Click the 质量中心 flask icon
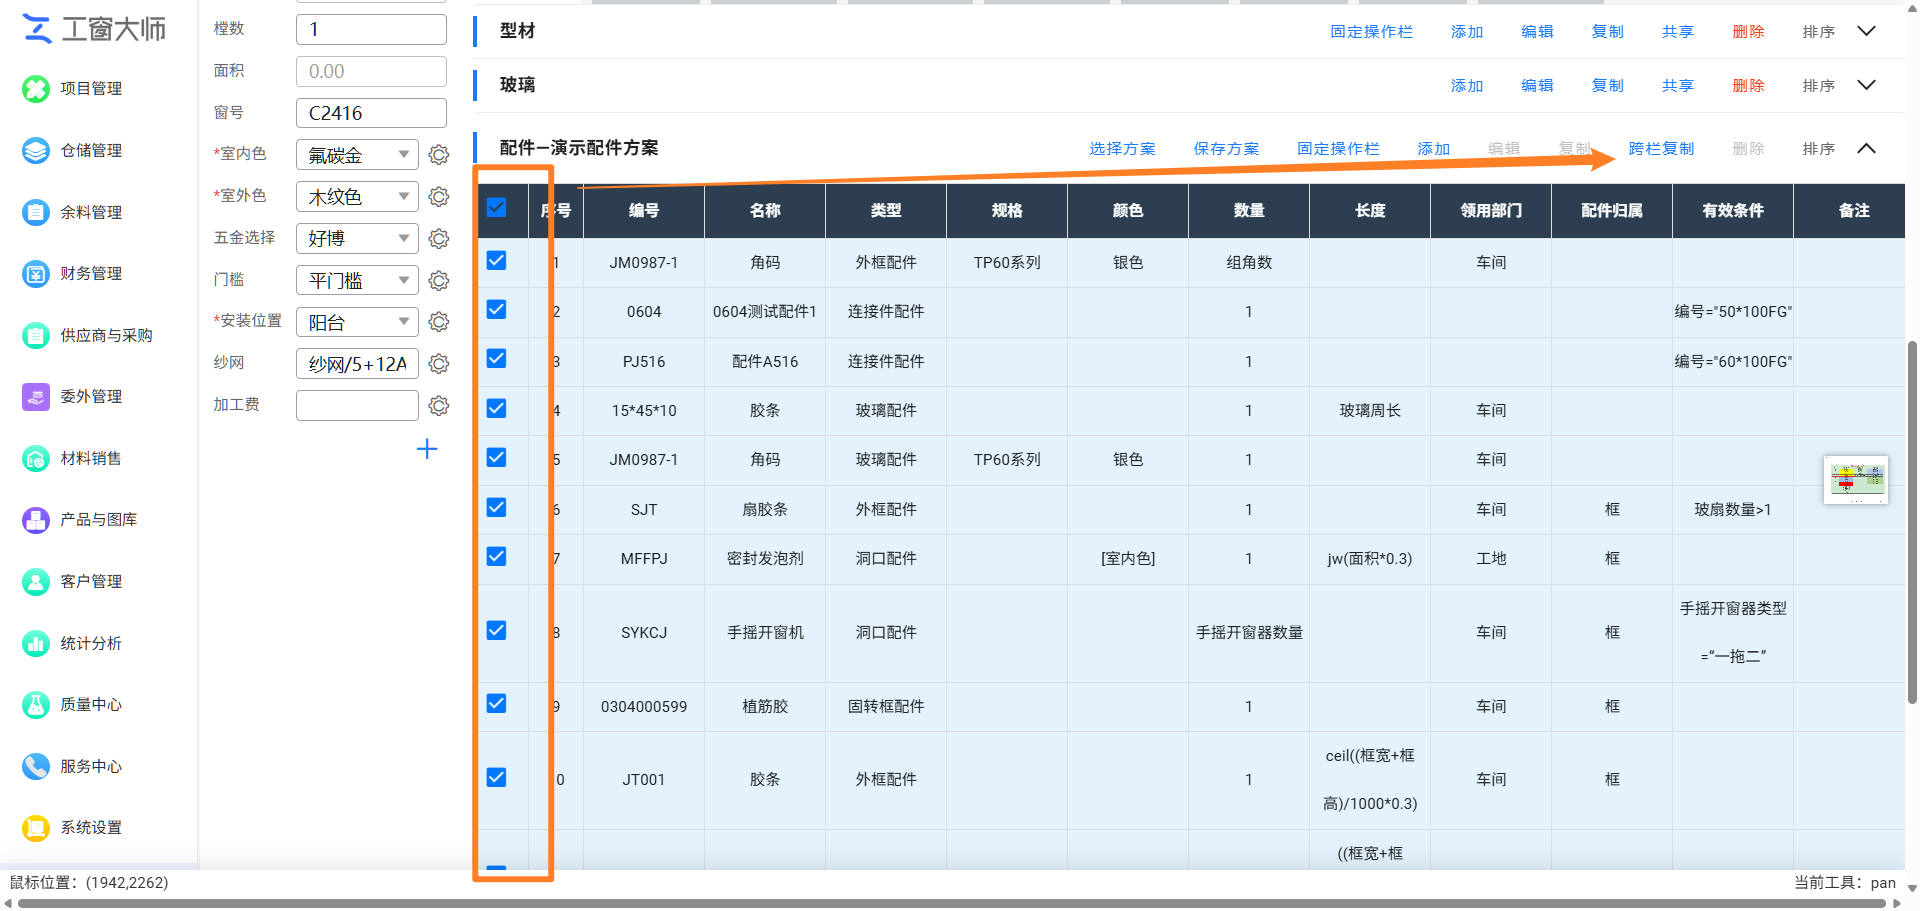The image size is (1920, 911). (36, 705)
